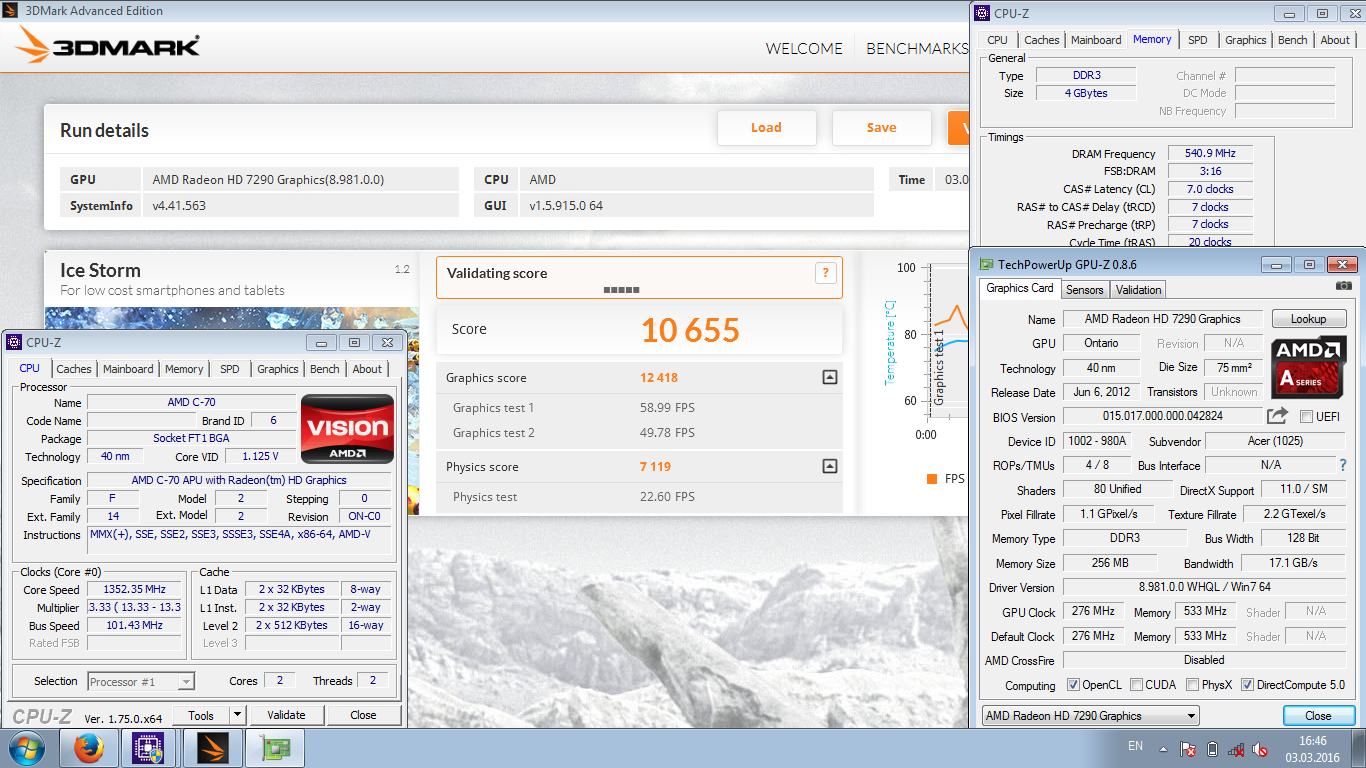Screen dimensions: 1366x768
Task: Open the BENCHMARKS menu in 3DMark
Action: 917,48
